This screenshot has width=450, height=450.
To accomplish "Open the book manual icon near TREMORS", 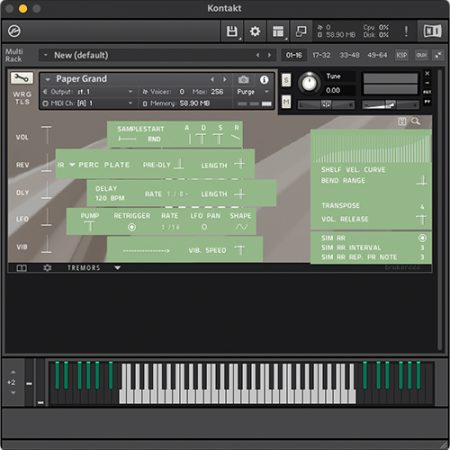I will [22, 268].
